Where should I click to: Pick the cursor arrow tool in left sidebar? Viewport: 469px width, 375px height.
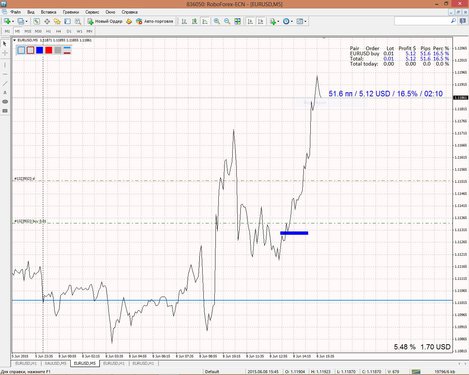click(x=5, y=44)
